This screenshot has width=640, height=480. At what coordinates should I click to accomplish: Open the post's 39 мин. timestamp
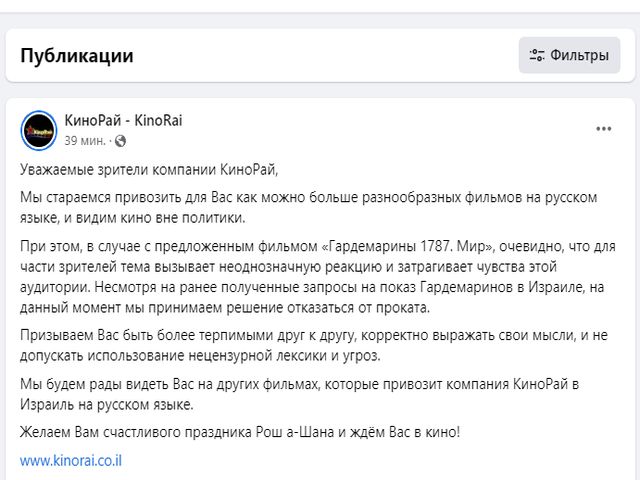[85, 141]
